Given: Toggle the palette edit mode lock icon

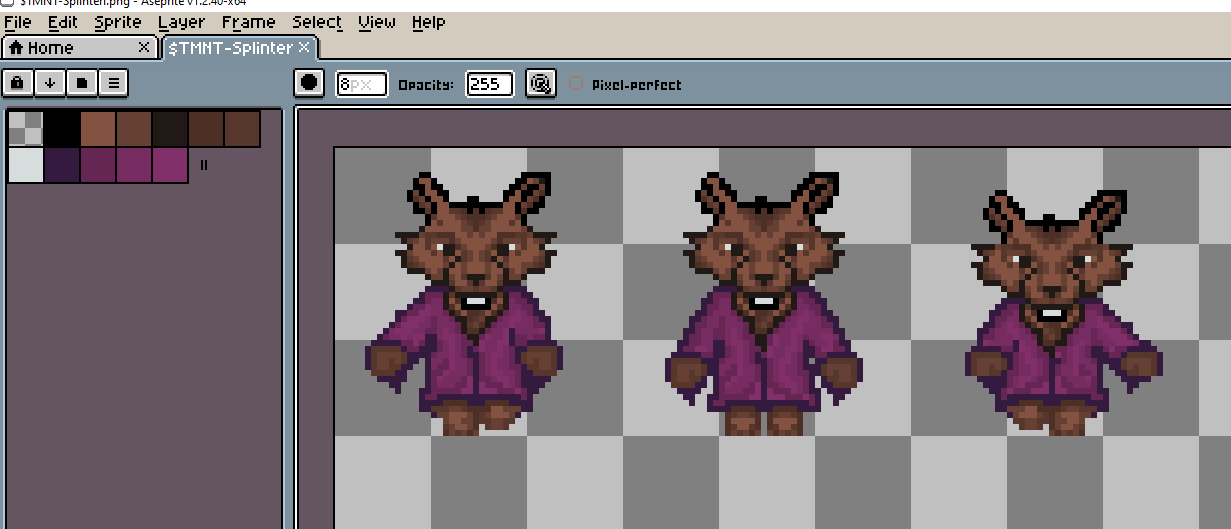Looking at the screenshot, I should click(x=18, y=83).
